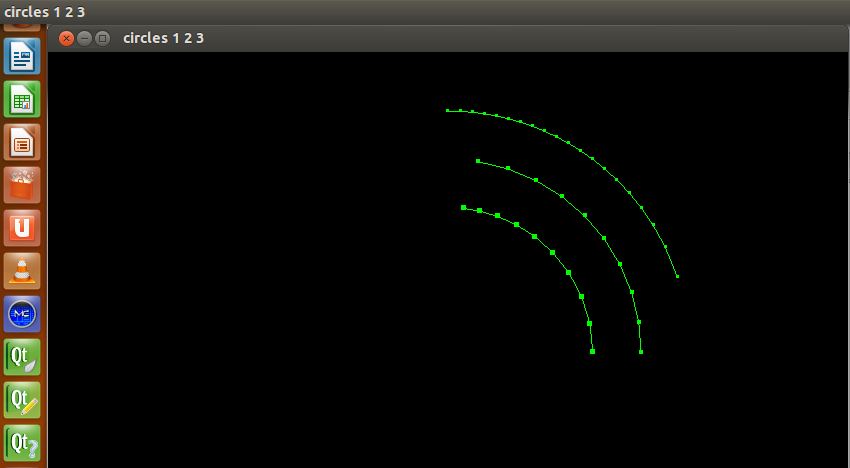Open the Qt icon with a question mark
Viewport: 850px width, 468px height.
point(22,442)
